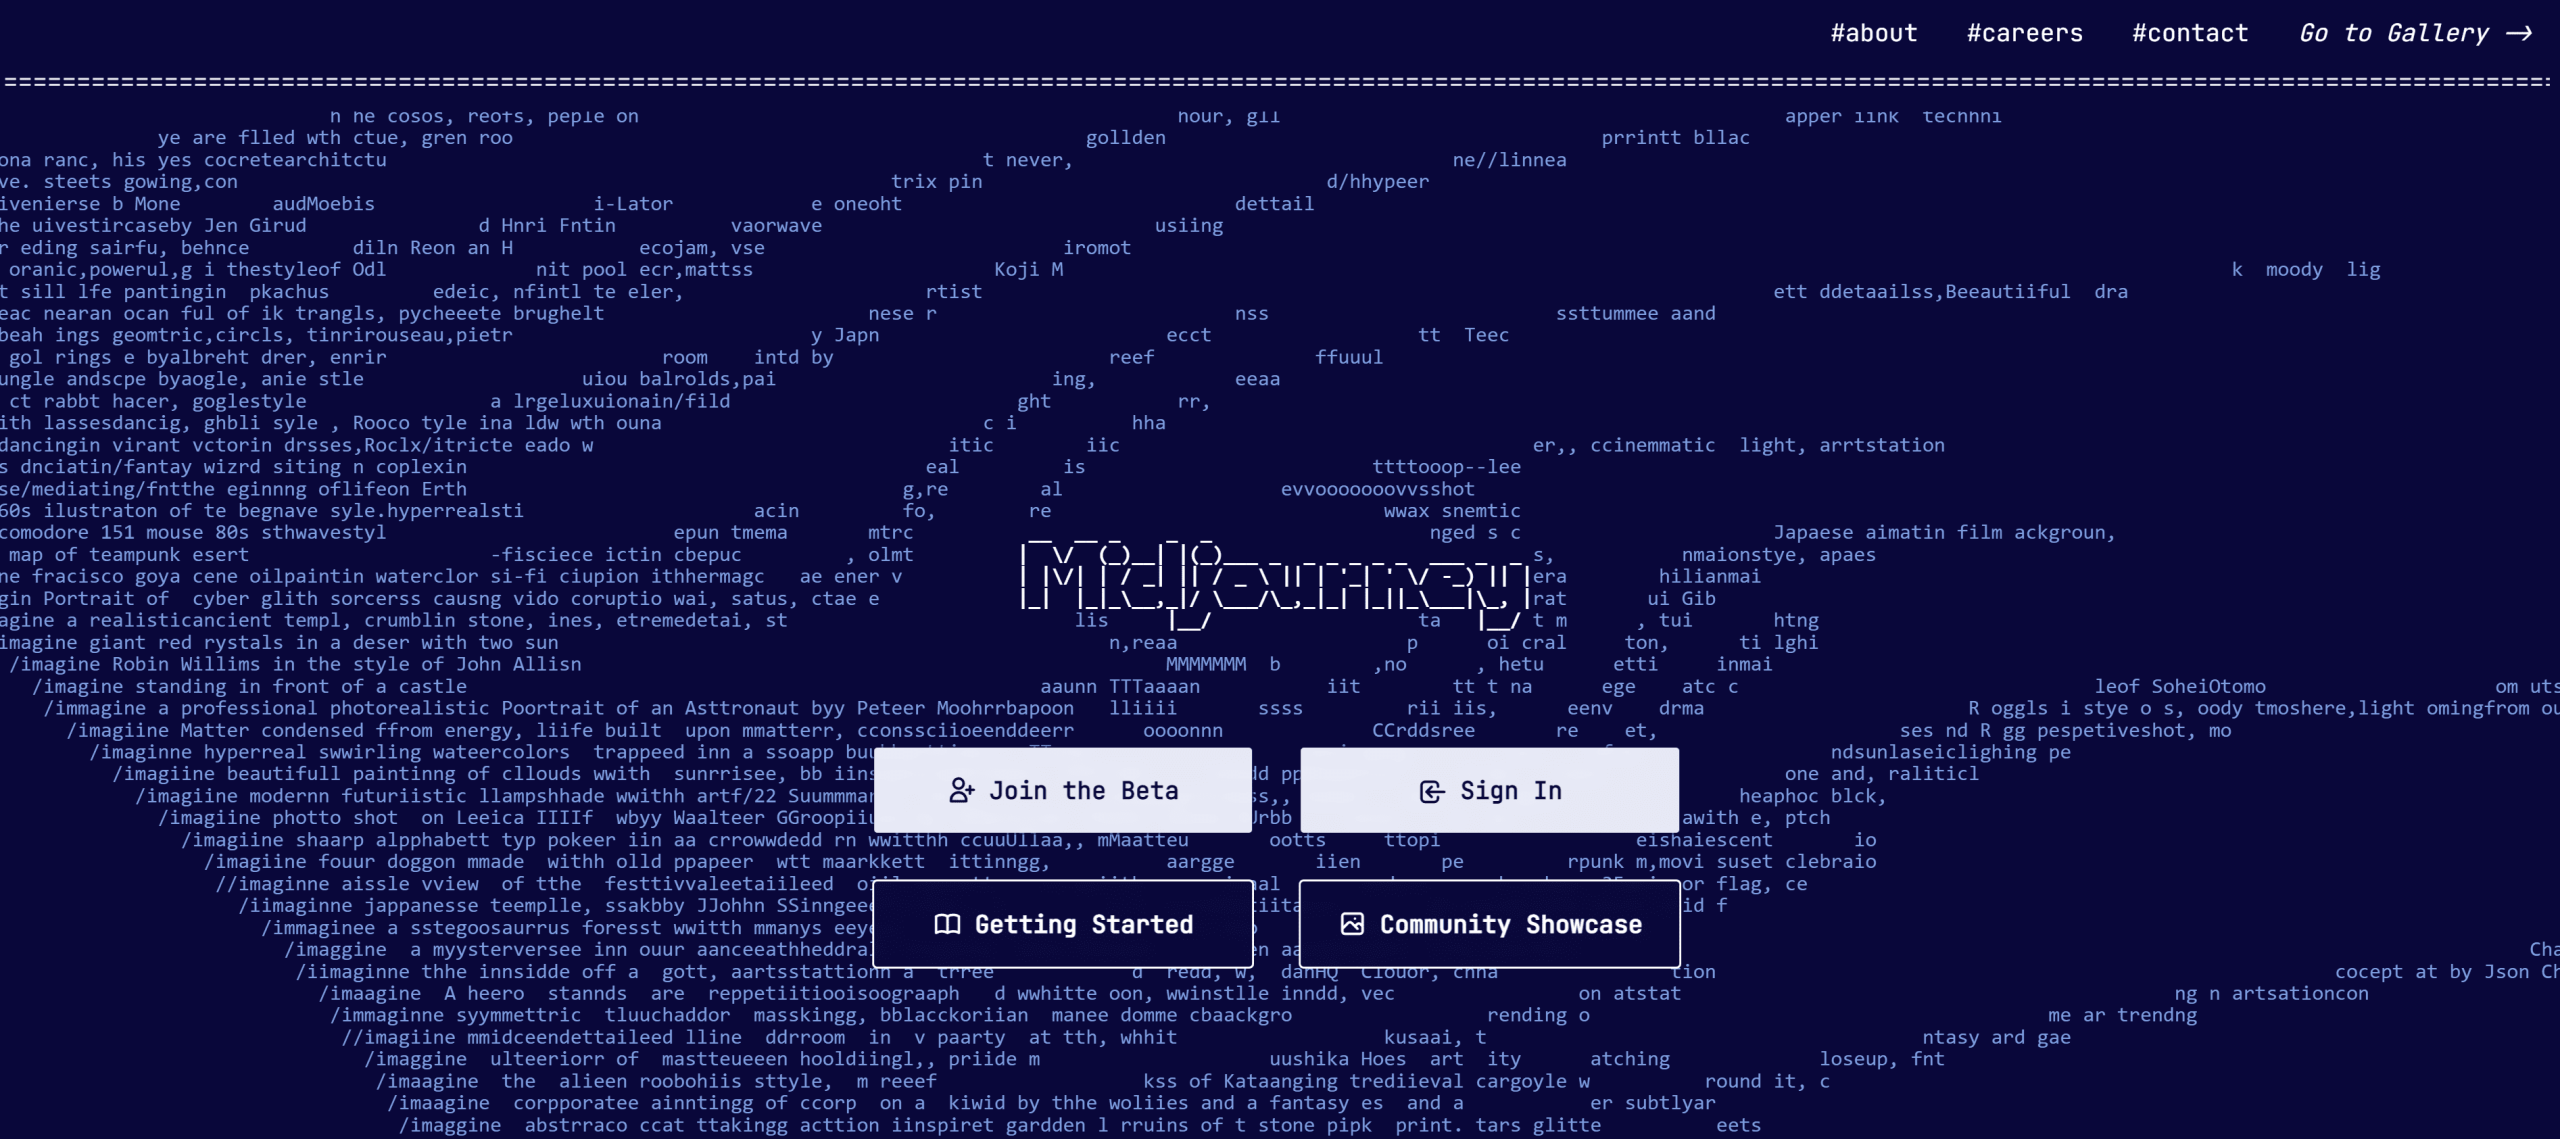Open the Getting Started button text
The width and height of the screenshot is (2560, 1139).
tap(1083, 924)
